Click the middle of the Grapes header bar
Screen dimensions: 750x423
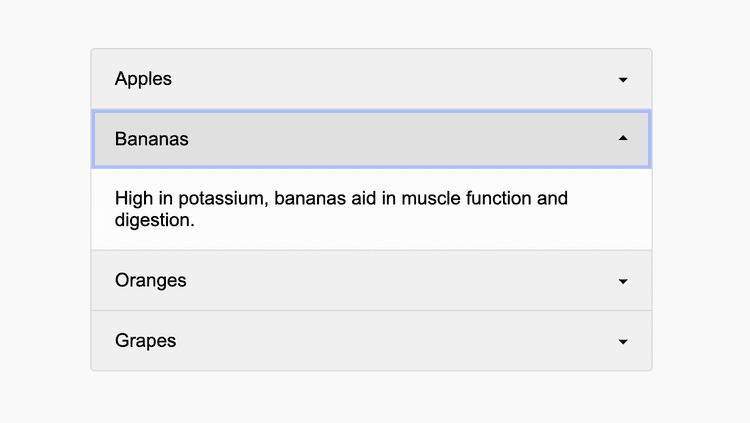[371, 341]
